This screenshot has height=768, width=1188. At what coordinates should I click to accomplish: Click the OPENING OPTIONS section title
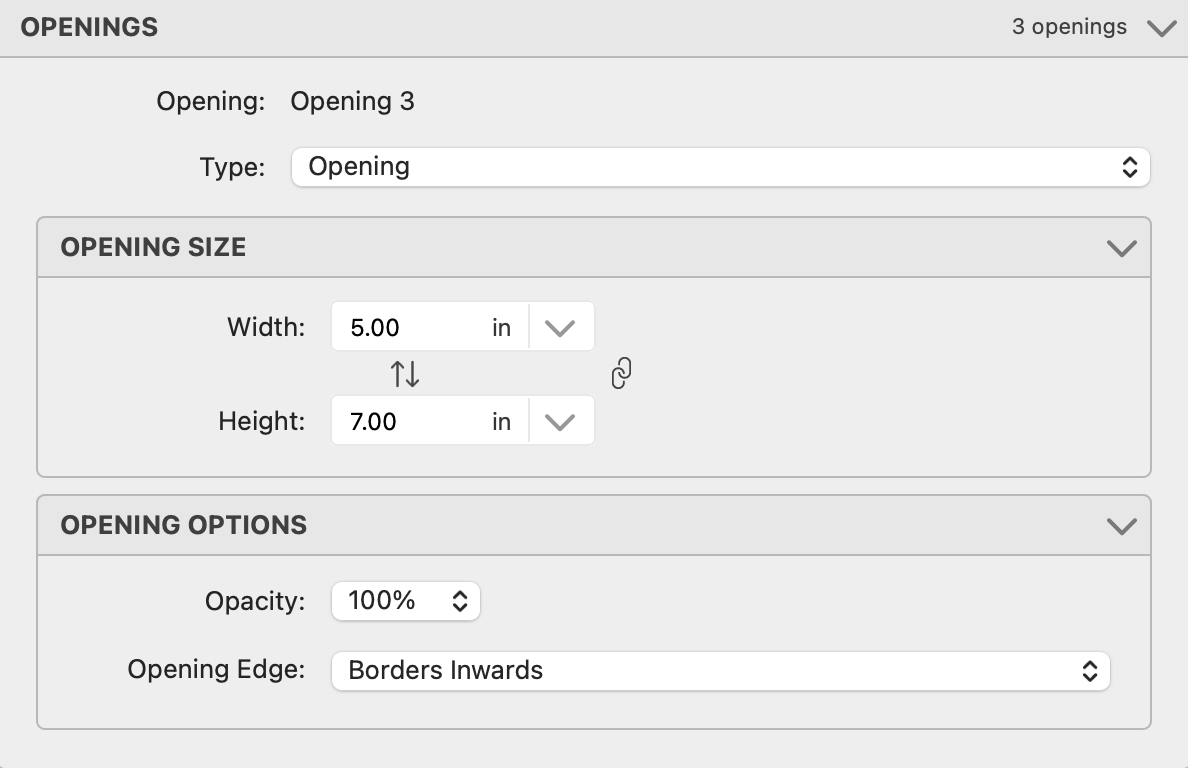[184, 526]
